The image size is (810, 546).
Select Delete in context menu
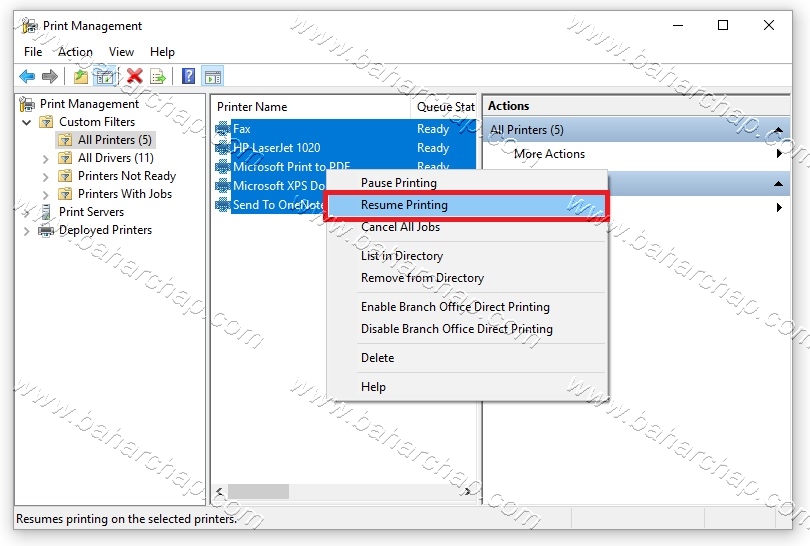[x=377, y=358]
